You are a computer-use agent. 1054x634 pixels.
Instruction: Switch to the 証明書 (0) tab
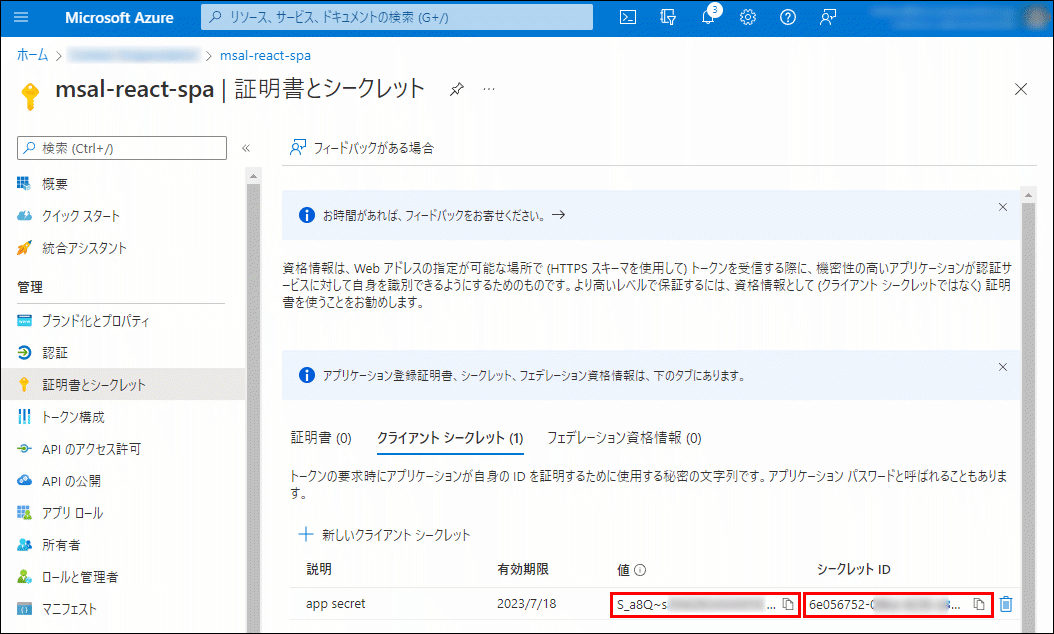(321, 438)
